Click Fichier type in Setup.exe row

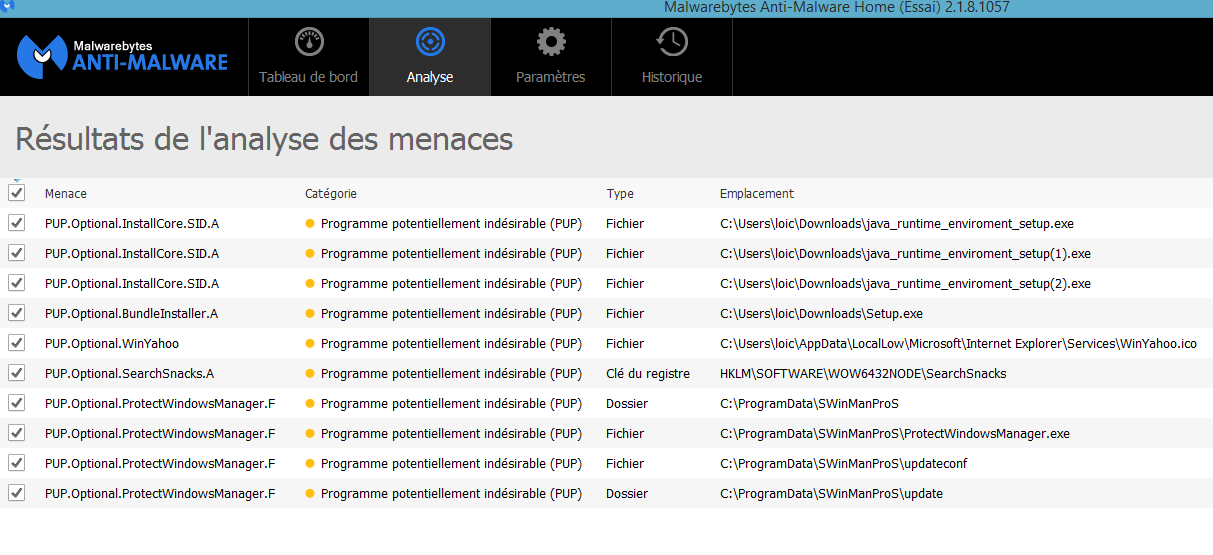(625, 314)
